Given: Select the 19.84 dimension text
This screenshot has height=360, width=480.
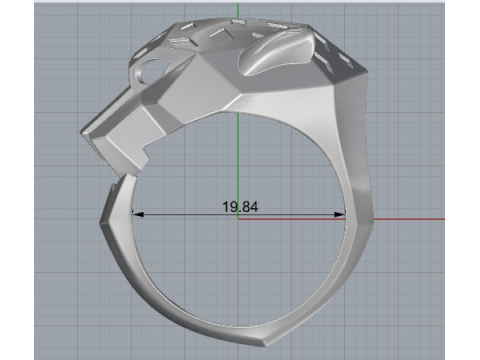Looking at the screenshot, I should point(240,207).
